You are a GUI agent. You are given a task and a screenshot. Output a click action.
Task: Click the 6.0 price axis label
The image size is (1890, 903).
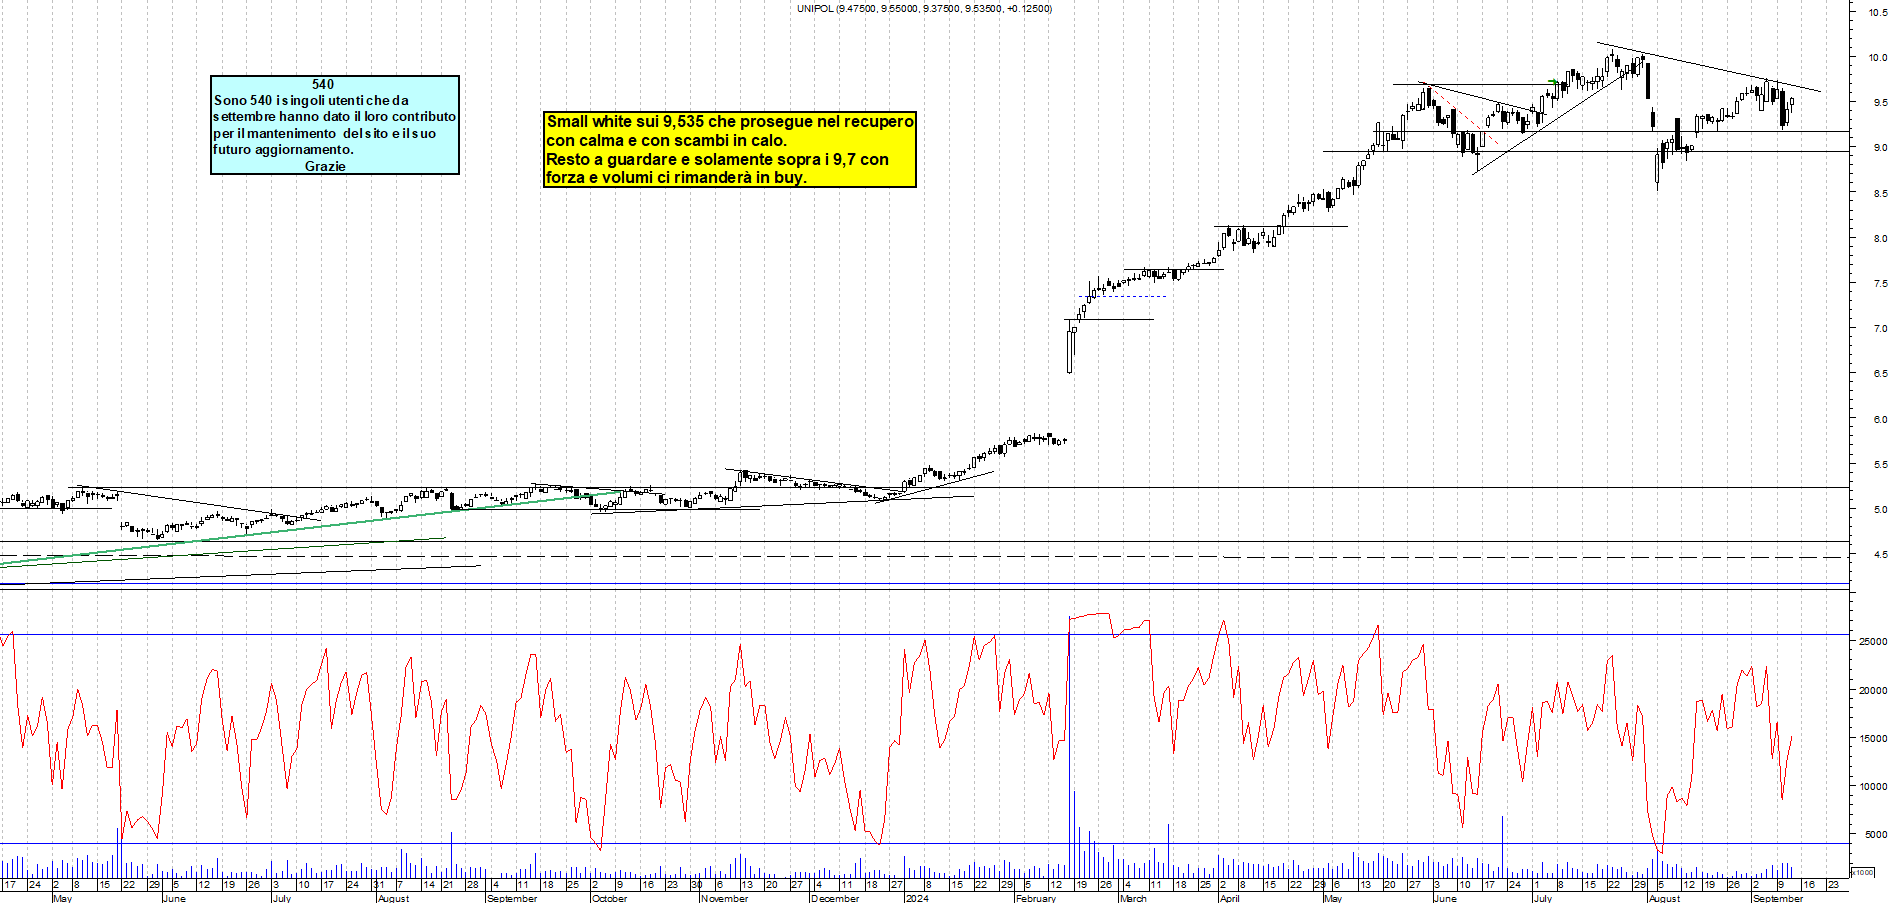tap(1880, 419)
